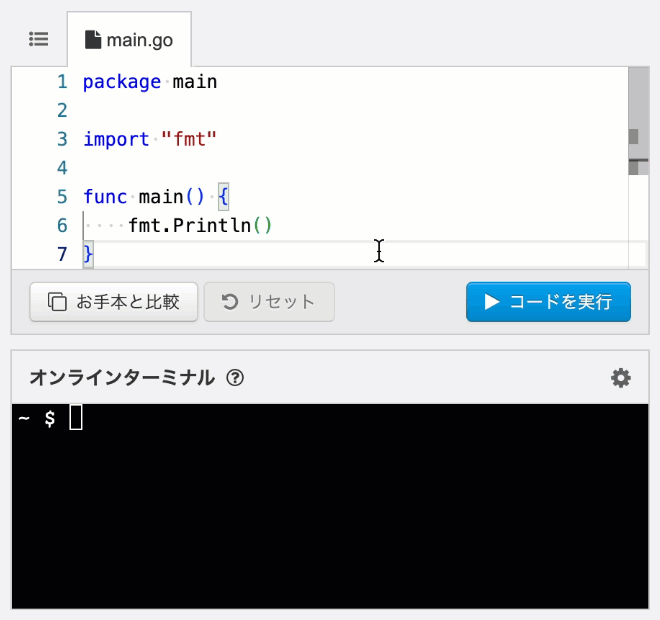Screen dimensions: 660x620
Task: Click the リセット reset button
Action: [x=269, y=302]
